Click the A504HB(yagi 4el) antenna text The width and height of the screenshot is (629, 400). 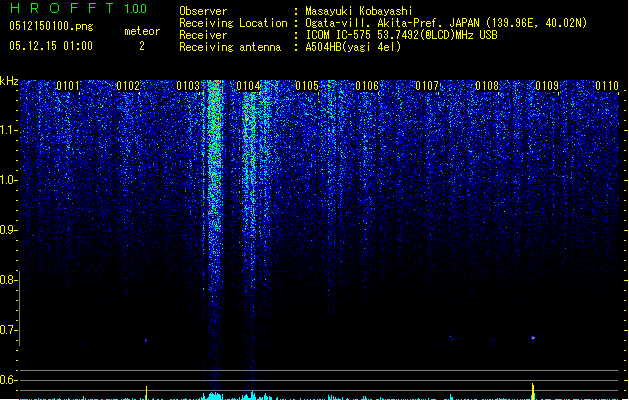coord(353,47)
